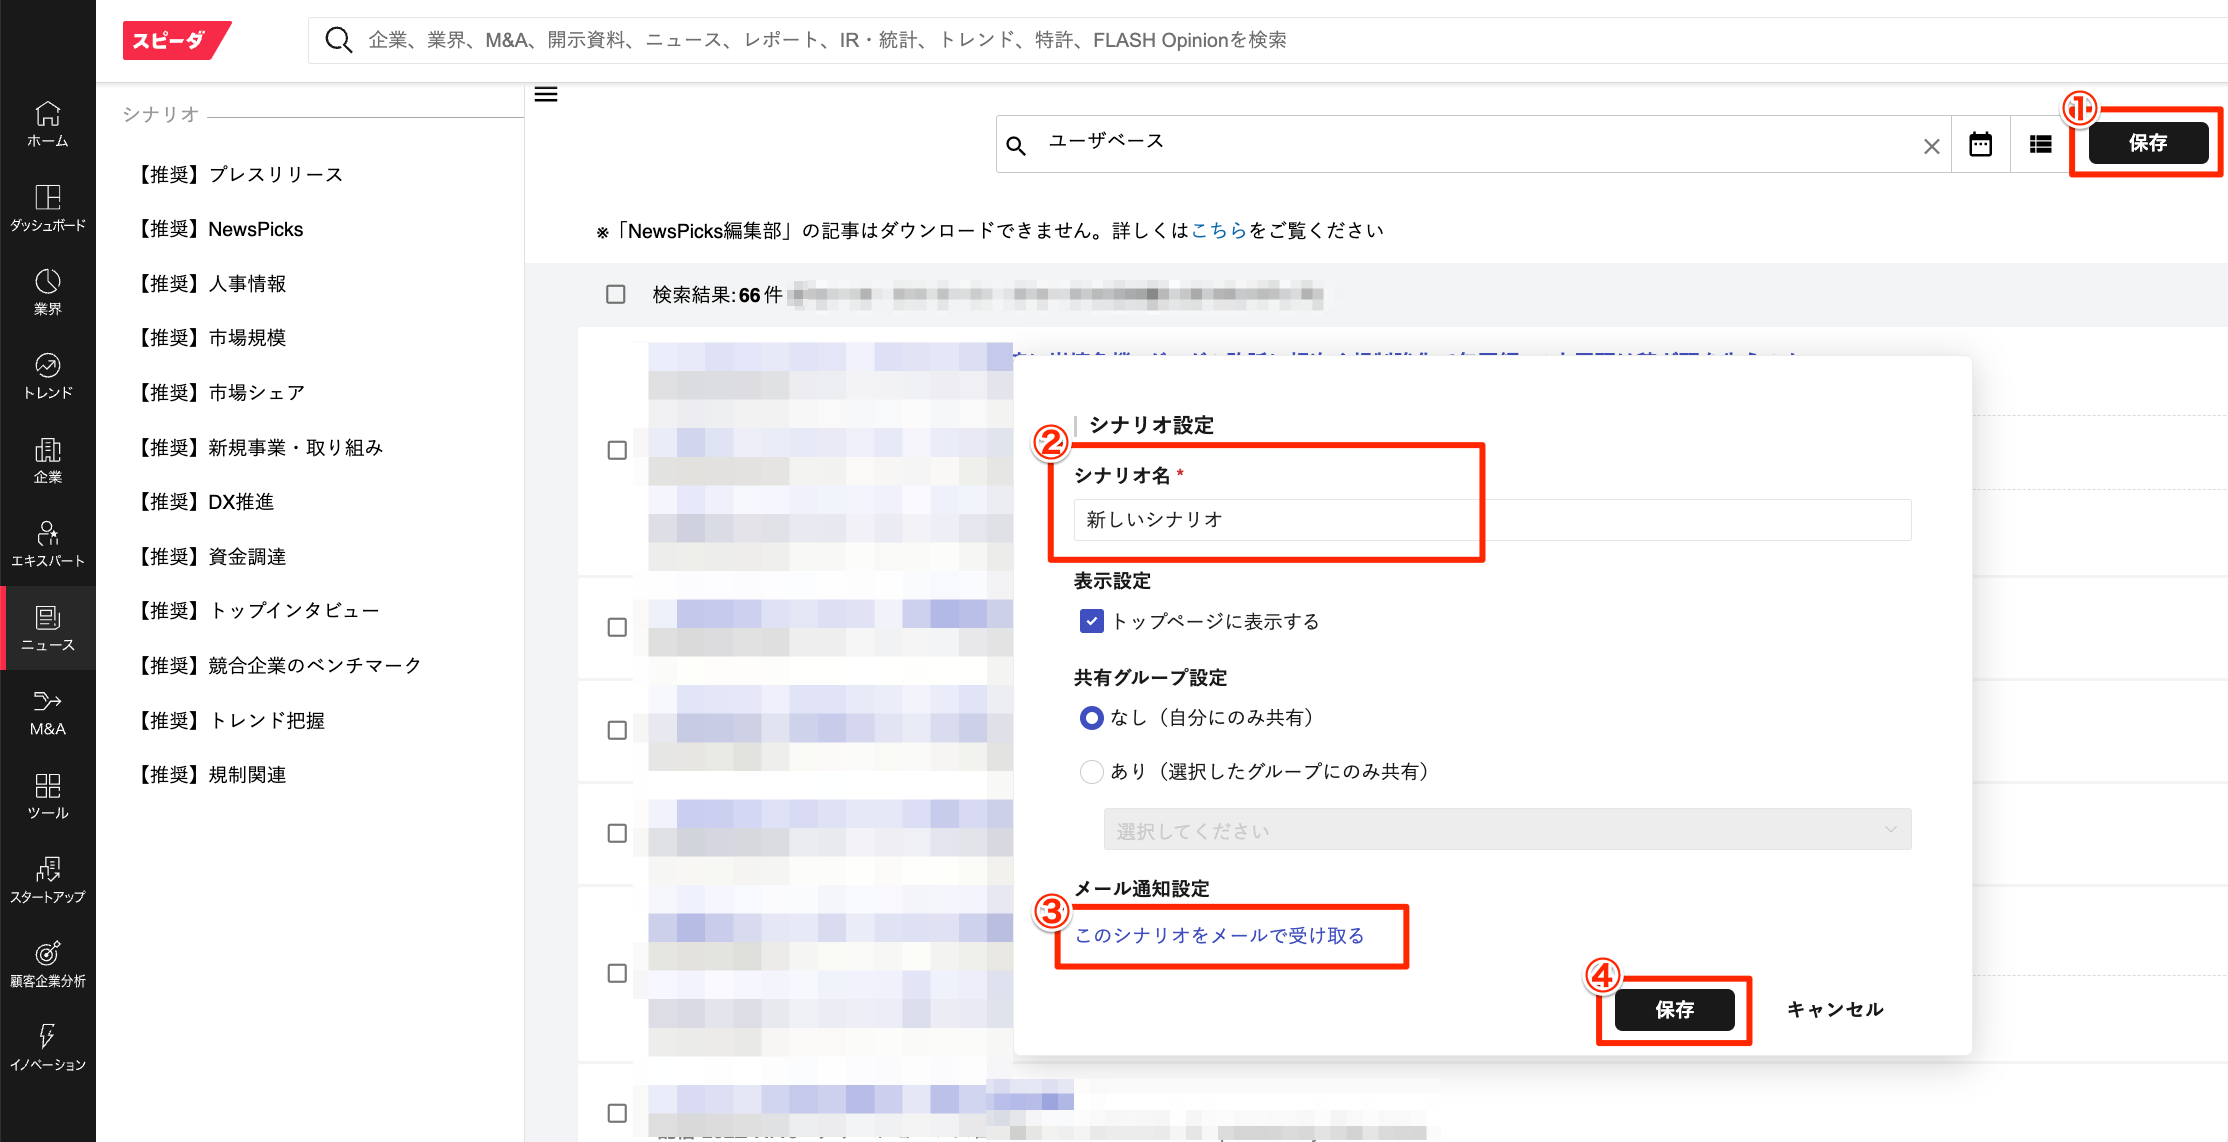Open 【推奨】DX推進 scenario

pyautogui.click(x=206, y=502)
